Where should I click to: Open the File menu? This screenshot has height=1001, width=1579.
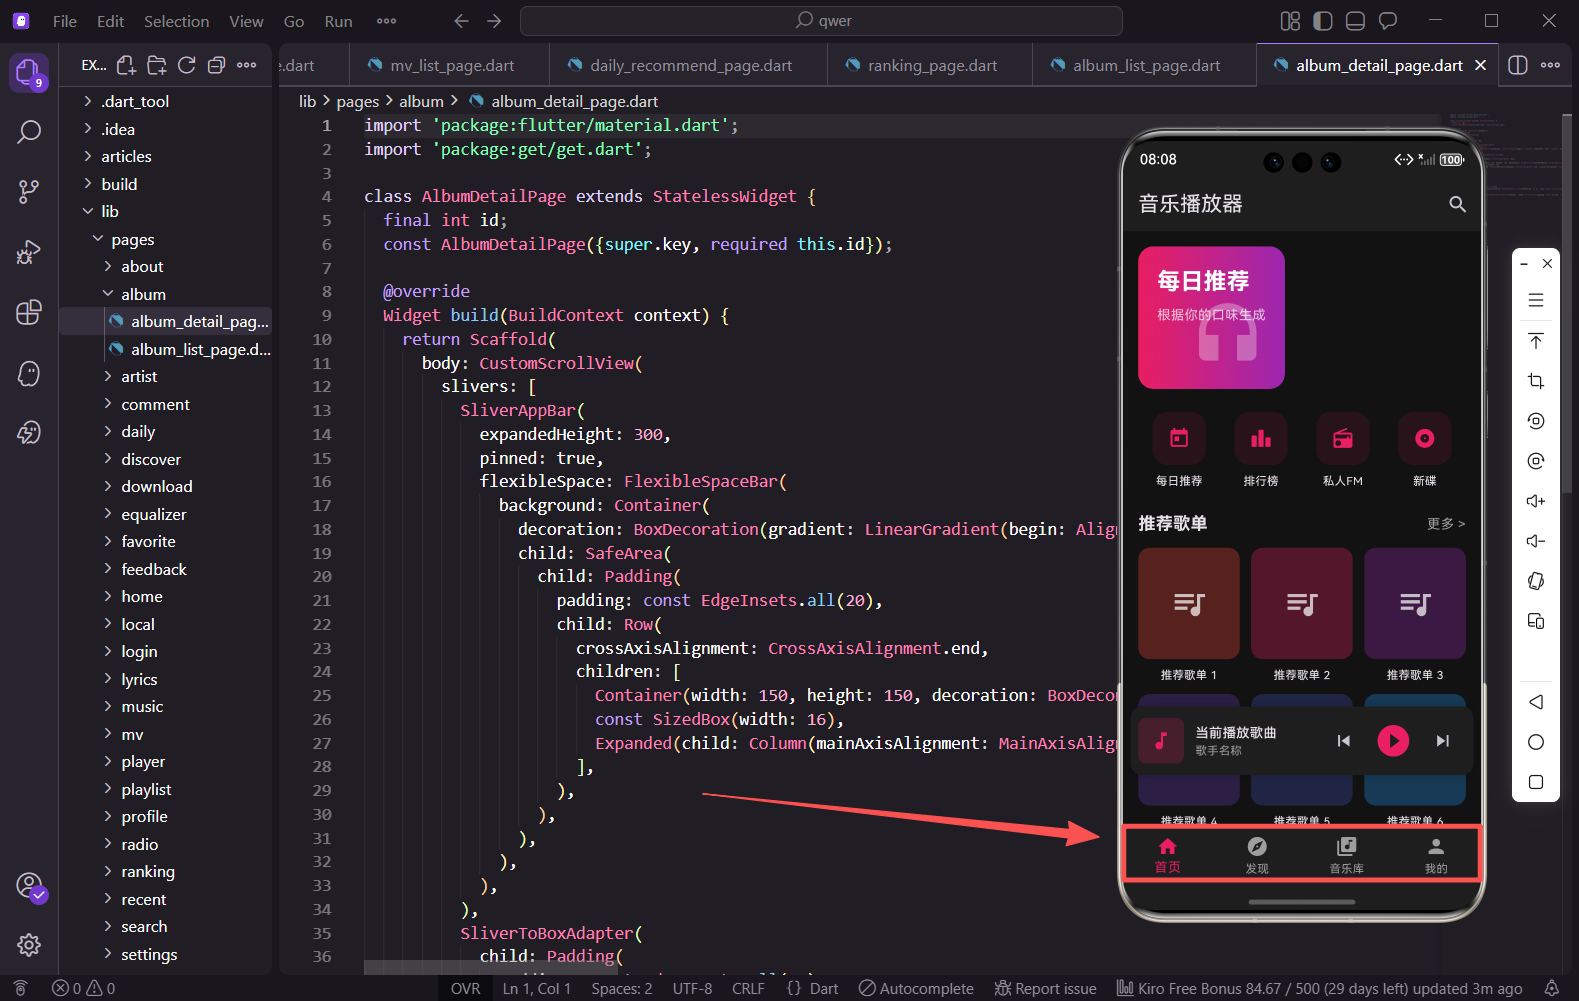pyautogui.click(x=65, y=21)
